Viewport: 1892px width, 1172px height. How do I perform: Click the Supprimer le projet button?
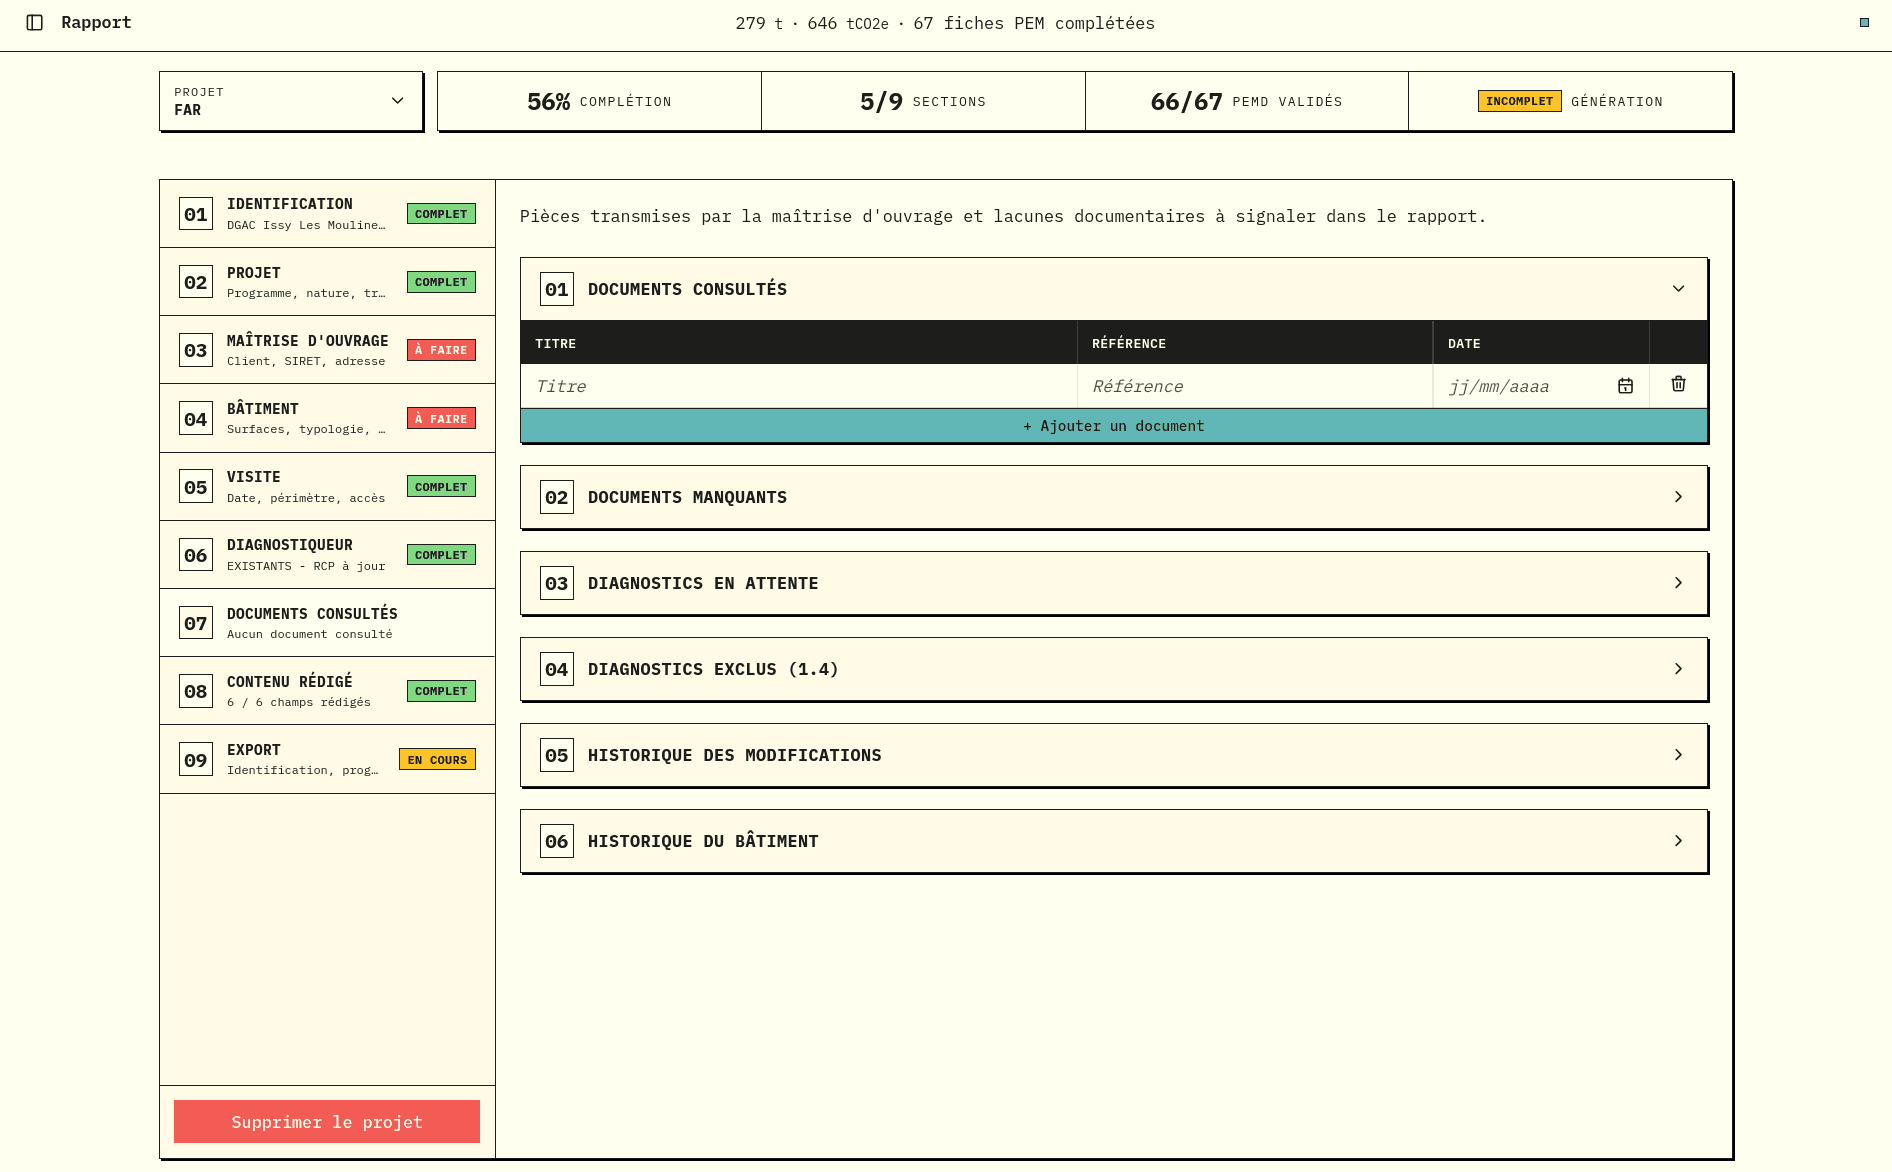click(327, 1122)
